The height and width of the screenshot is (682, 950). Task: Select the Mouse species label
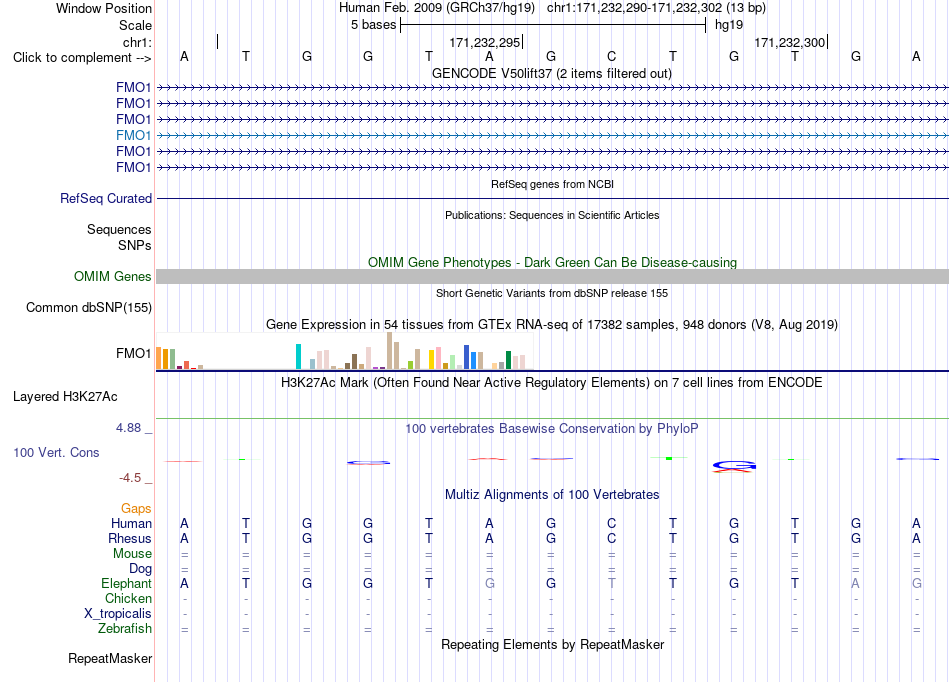(x=132, y=554)
